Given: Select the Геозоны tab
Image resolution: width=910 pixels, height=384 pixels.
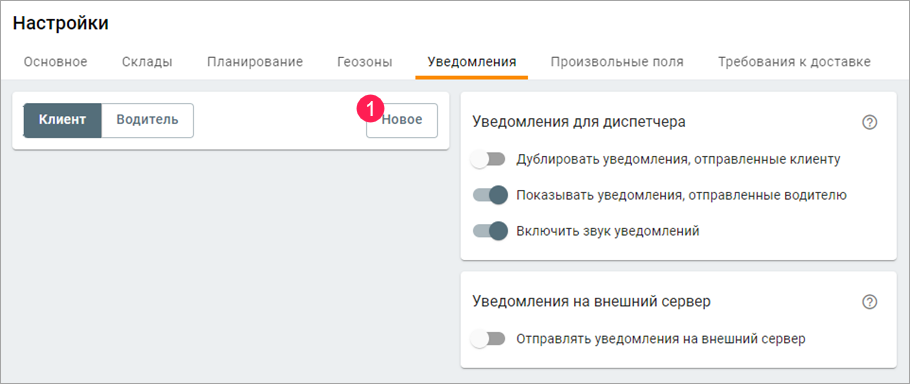Looking at the screenshot, I should [365, 62].
